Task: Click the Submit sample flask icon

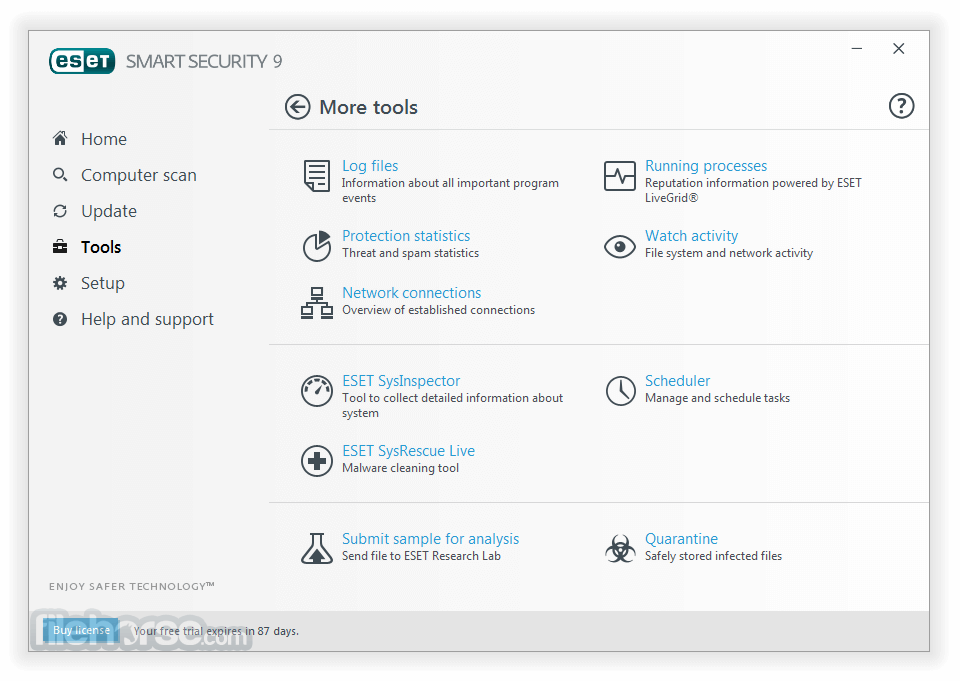Action: pyautogui.click(x=317, y=548)
